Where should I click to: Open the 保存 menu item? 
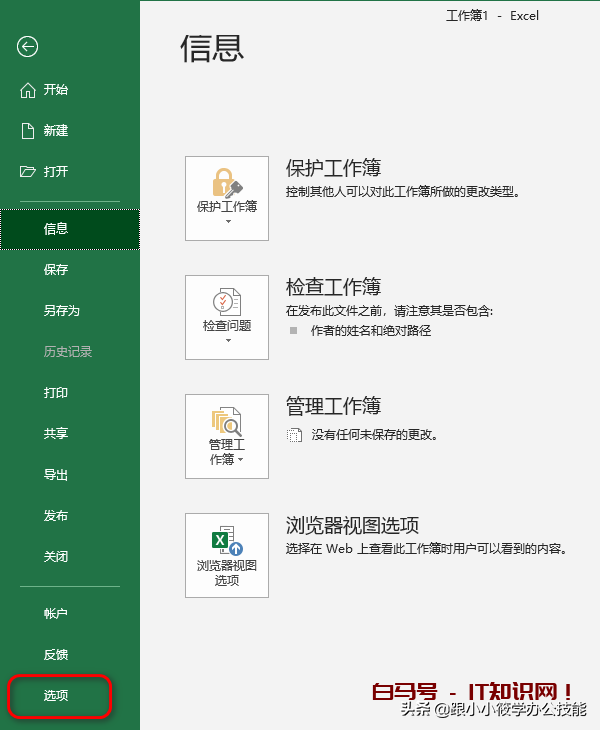(x=56, y=270)
